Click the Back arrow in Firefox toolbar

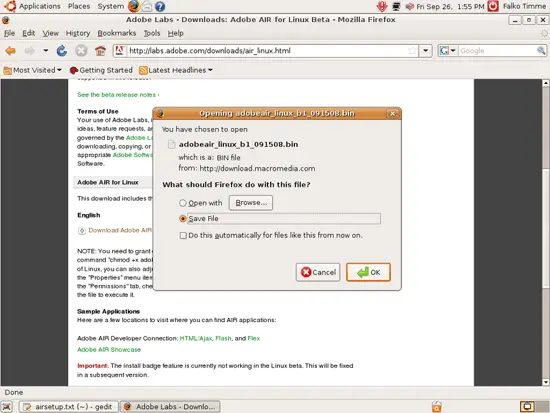11,51
